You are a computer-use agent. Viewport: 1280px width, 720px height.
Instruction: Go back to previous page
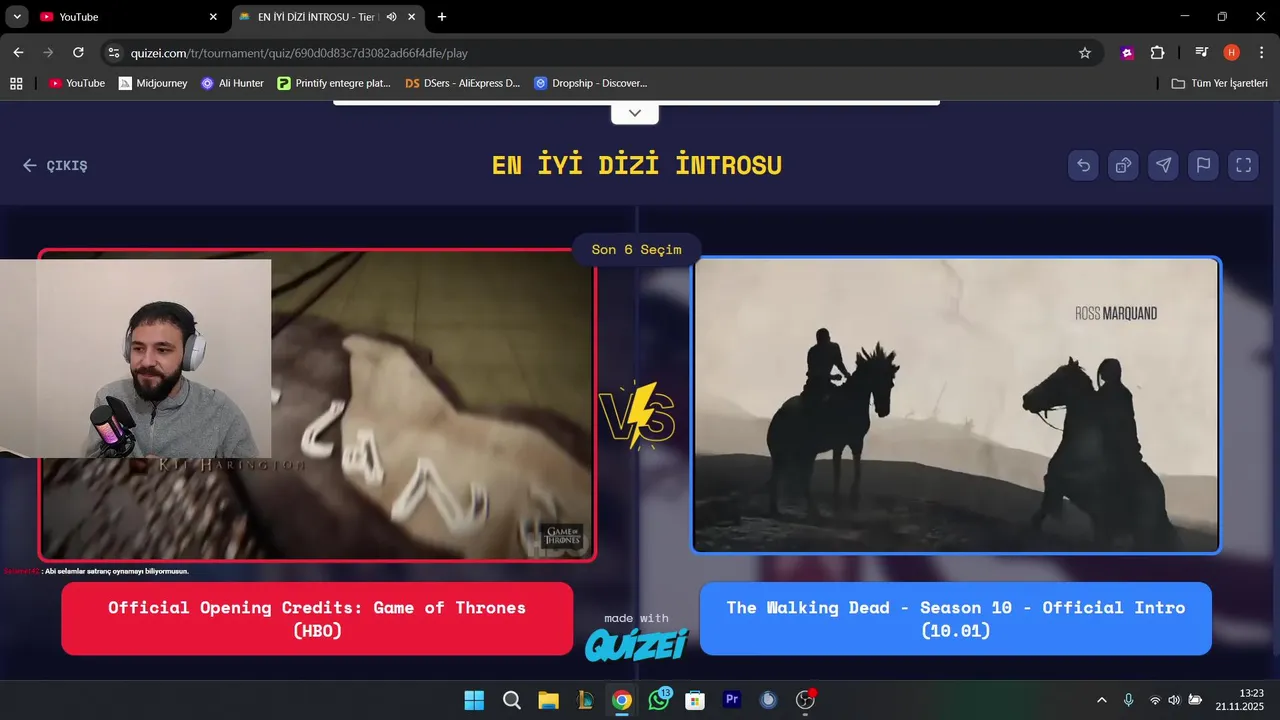click(18, 53)
